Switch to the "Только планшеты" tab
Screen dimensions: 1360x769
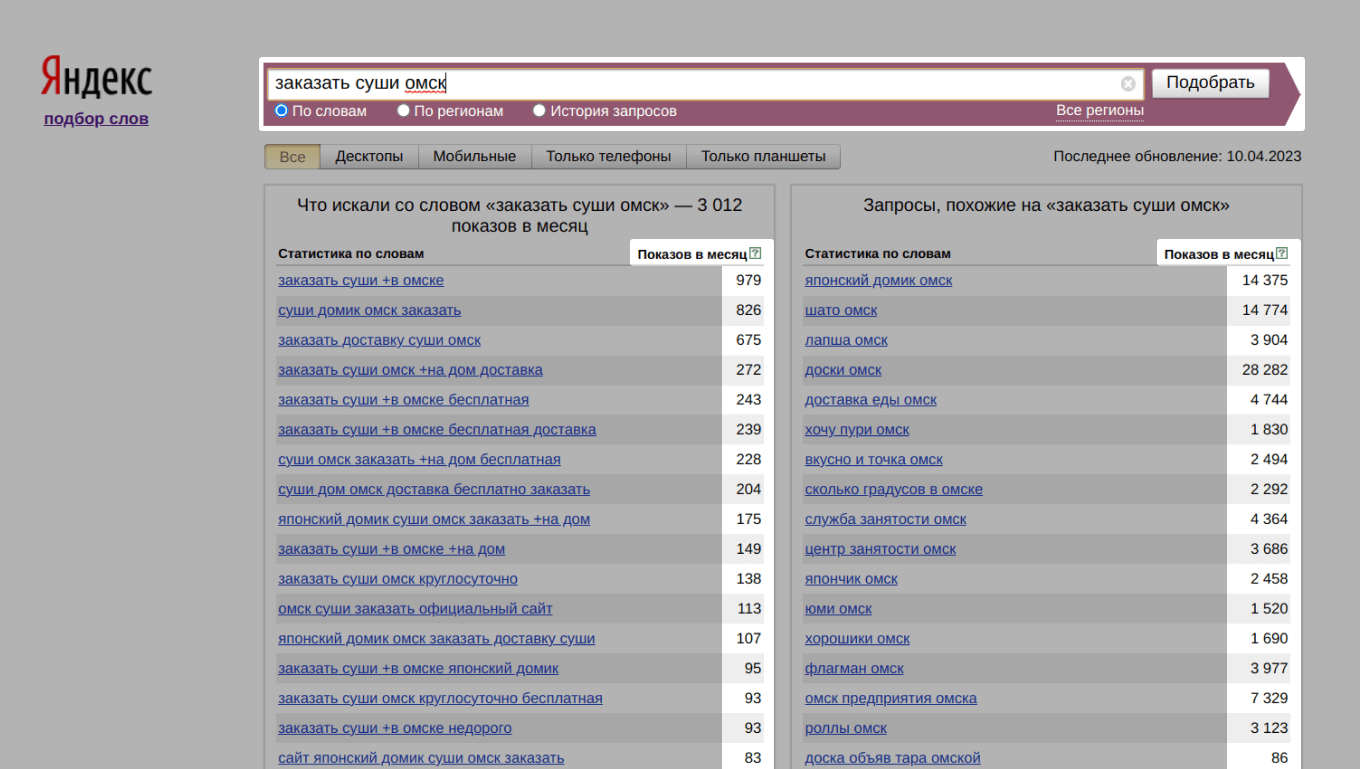[x=763, y=157]
